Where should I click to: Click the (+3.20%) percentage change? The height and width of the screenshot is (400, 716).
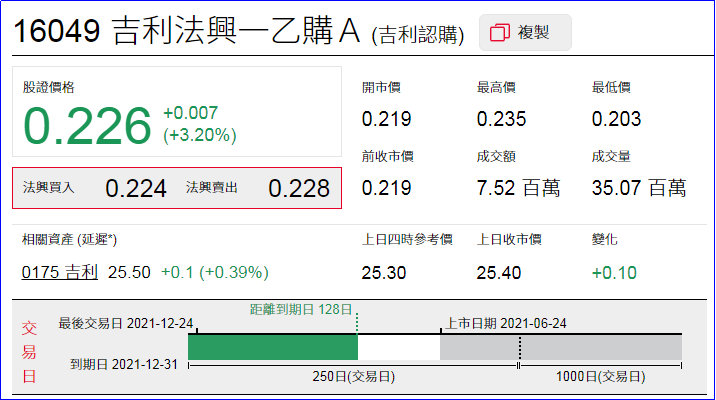[200, 135]
